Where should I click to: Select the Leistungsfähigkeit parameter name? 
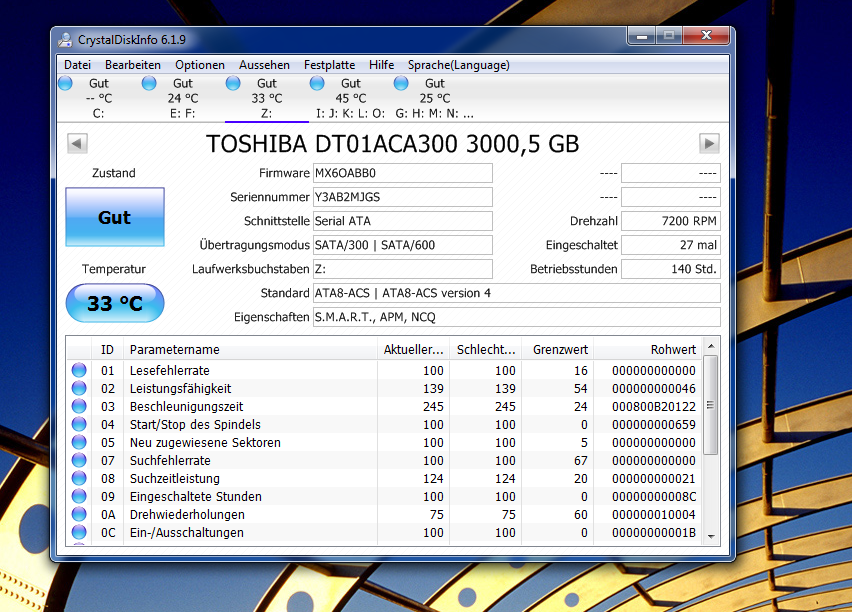[180, 388]
